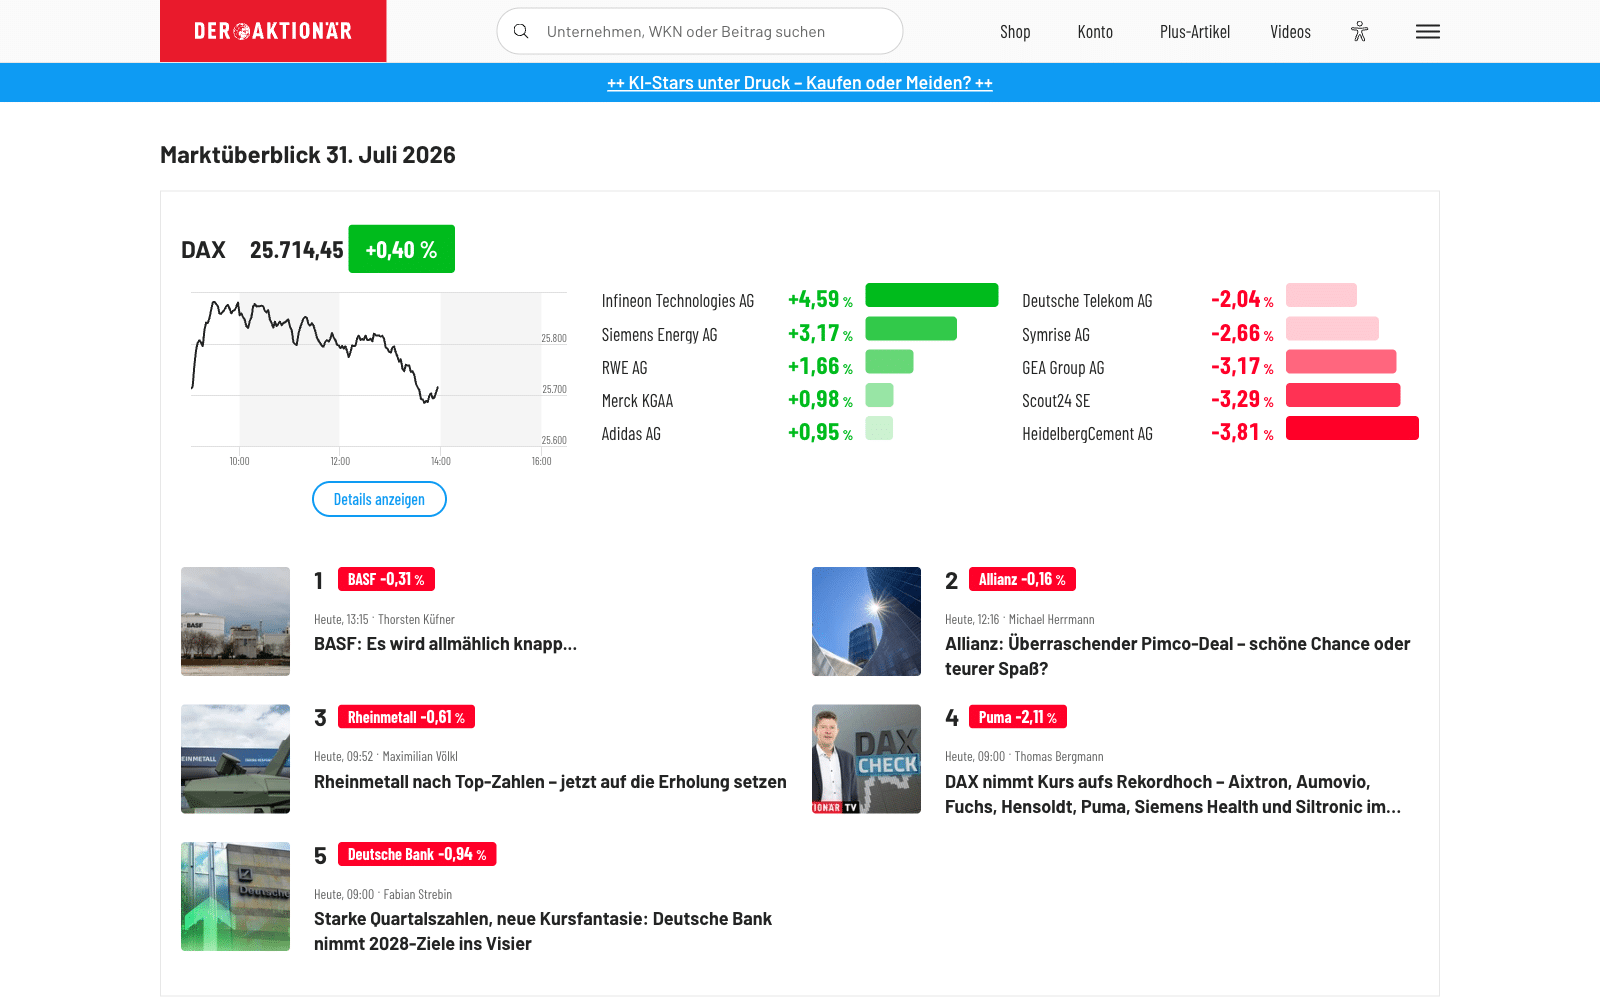This screenshot has width=1600, height=1000.
Task: Open the Videos section
Action: [x=1290, y=32]
